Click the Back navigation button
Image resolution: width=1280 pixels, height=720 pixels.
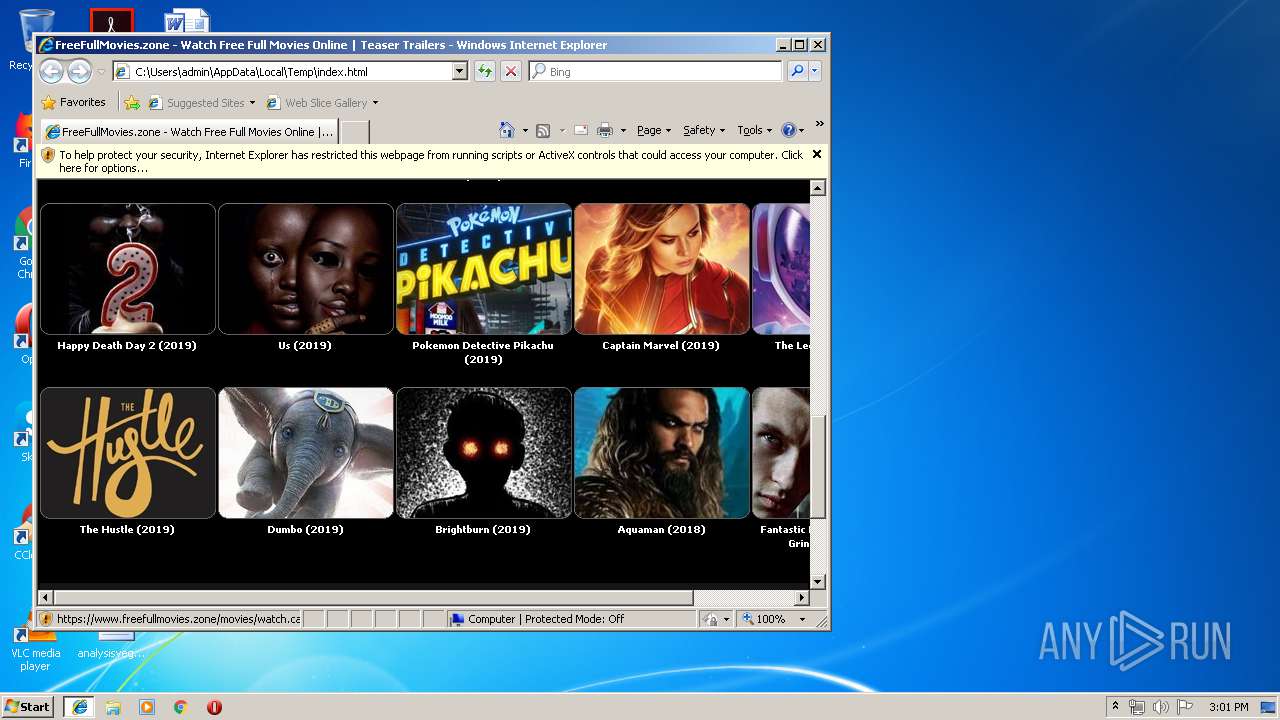pos(51,71)
